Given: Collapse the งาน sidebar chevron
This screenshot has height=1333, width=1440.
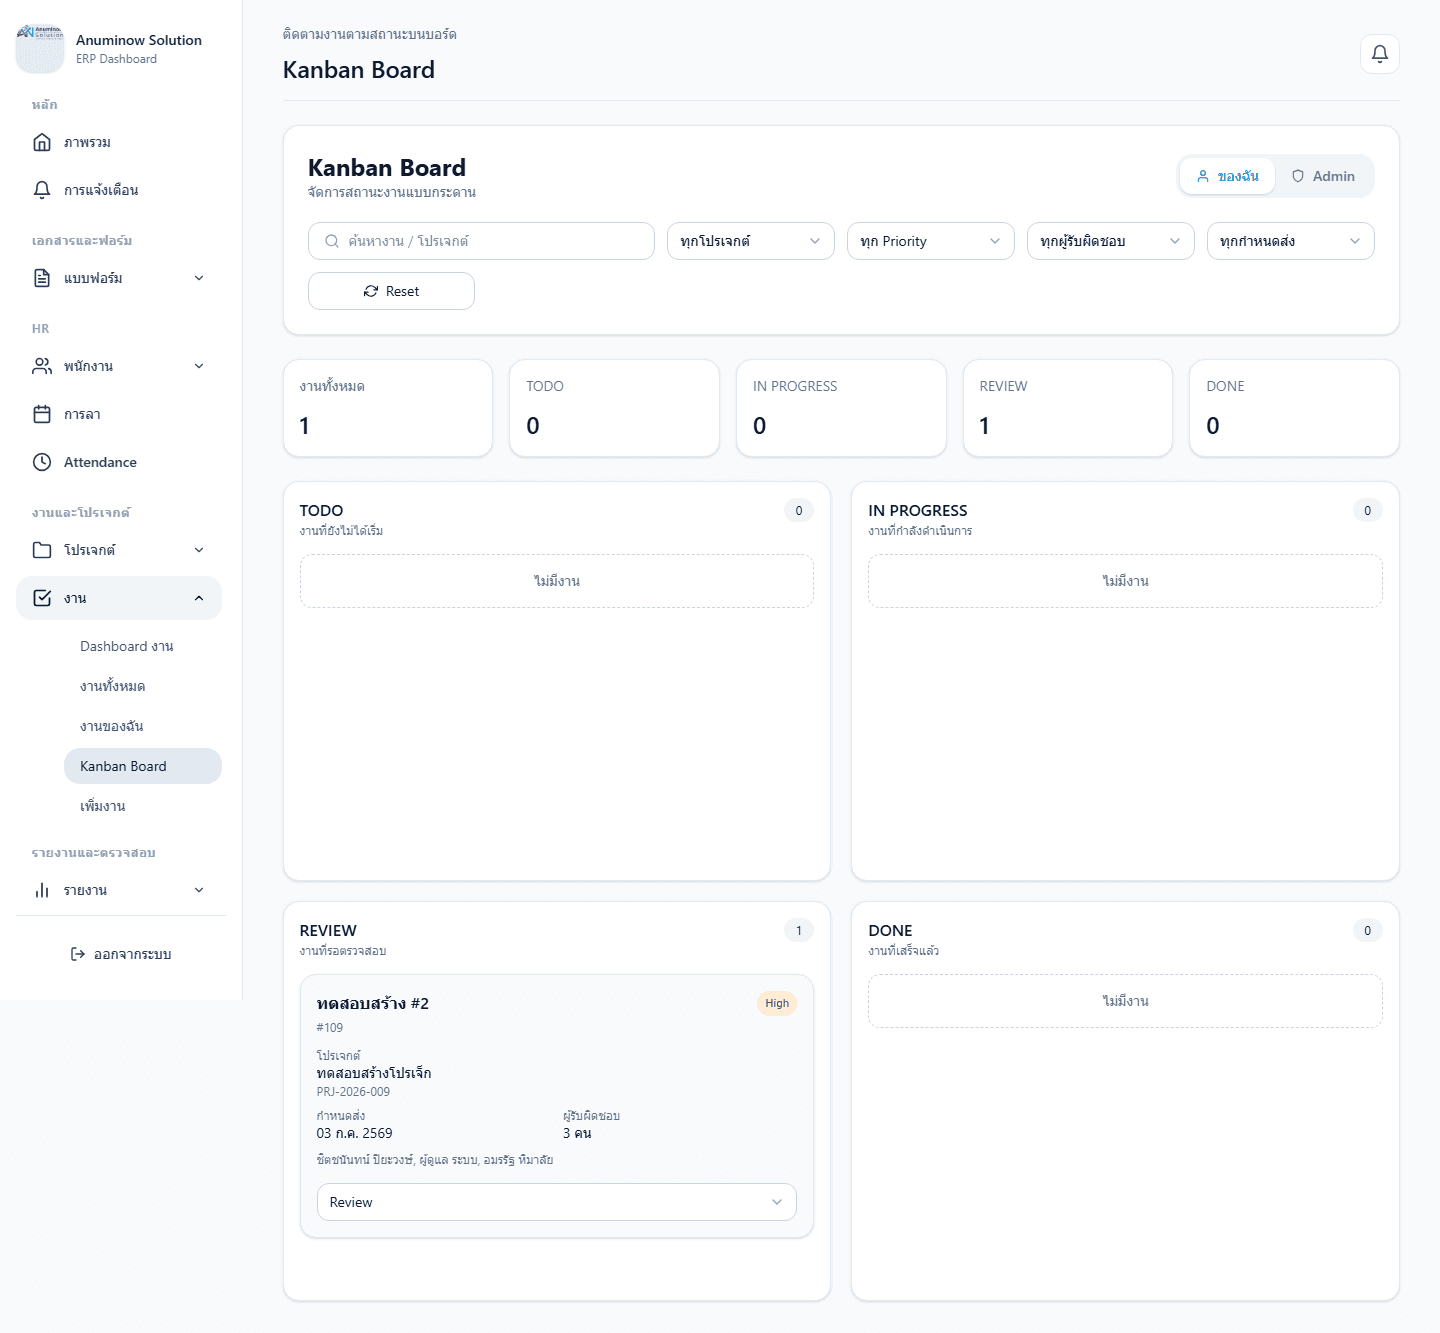Looking at the screenshot, I should [199, 598].
